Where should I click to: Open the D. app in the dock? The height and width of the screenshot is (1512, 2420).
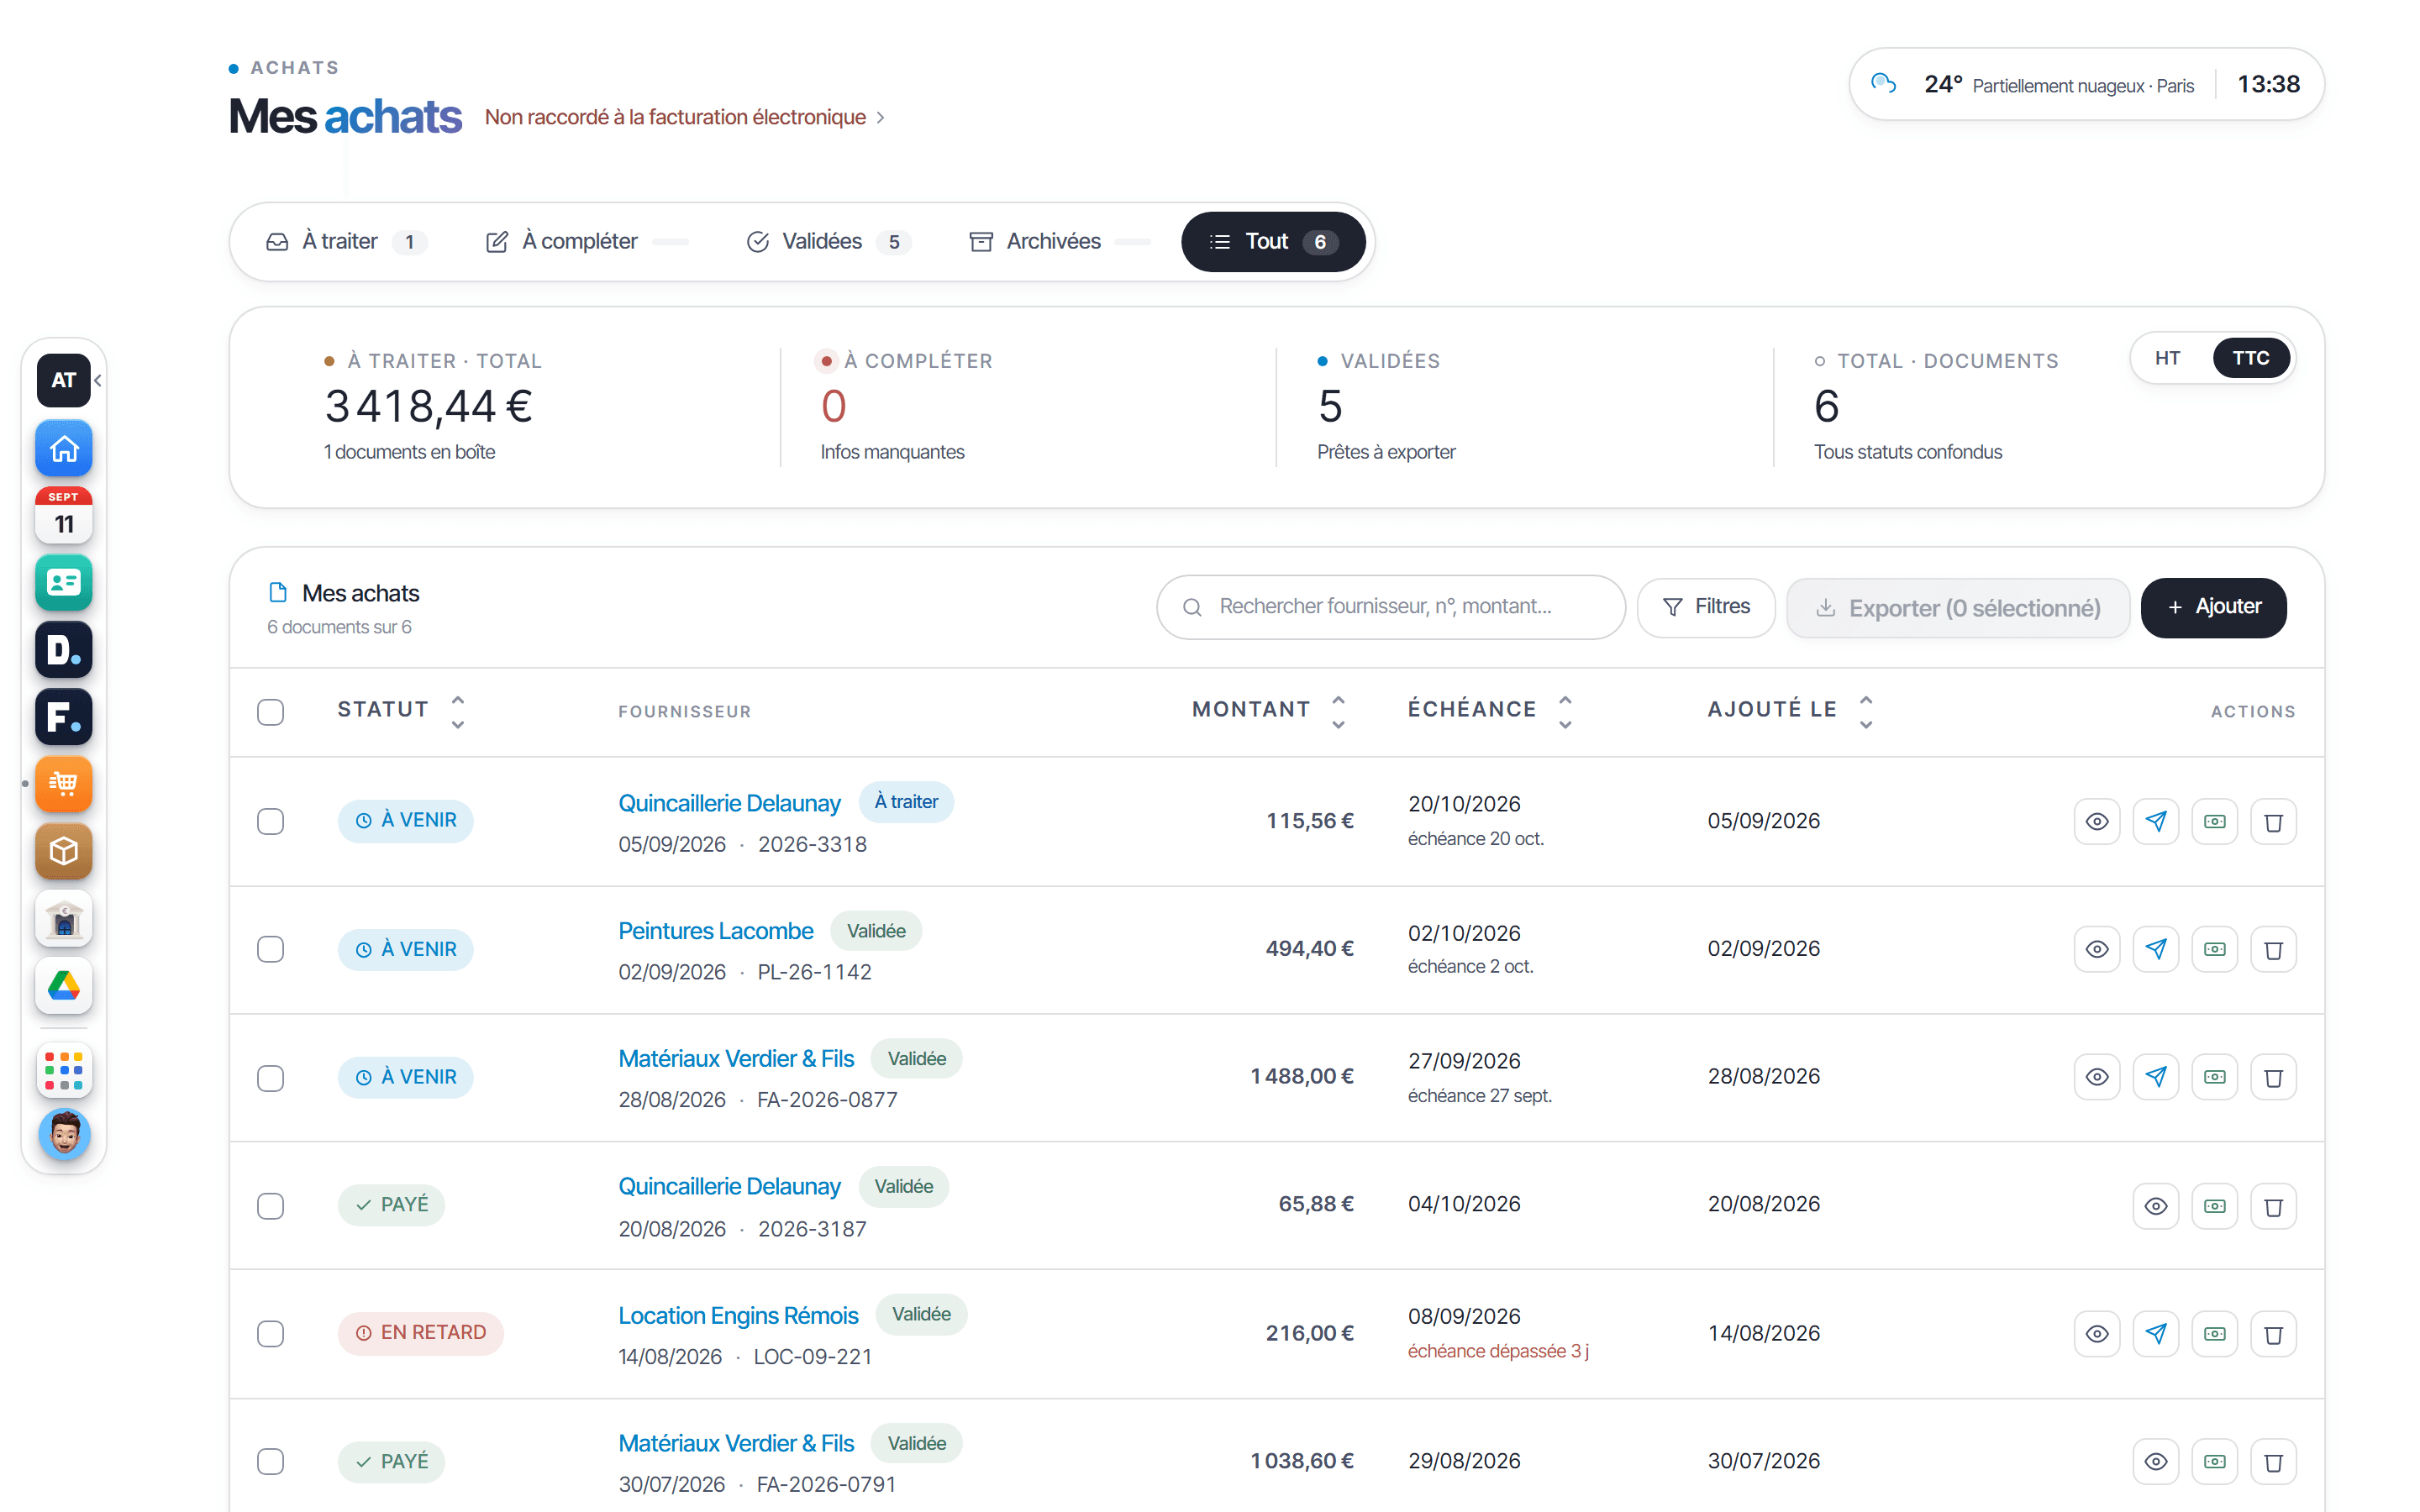click(64, 649)
